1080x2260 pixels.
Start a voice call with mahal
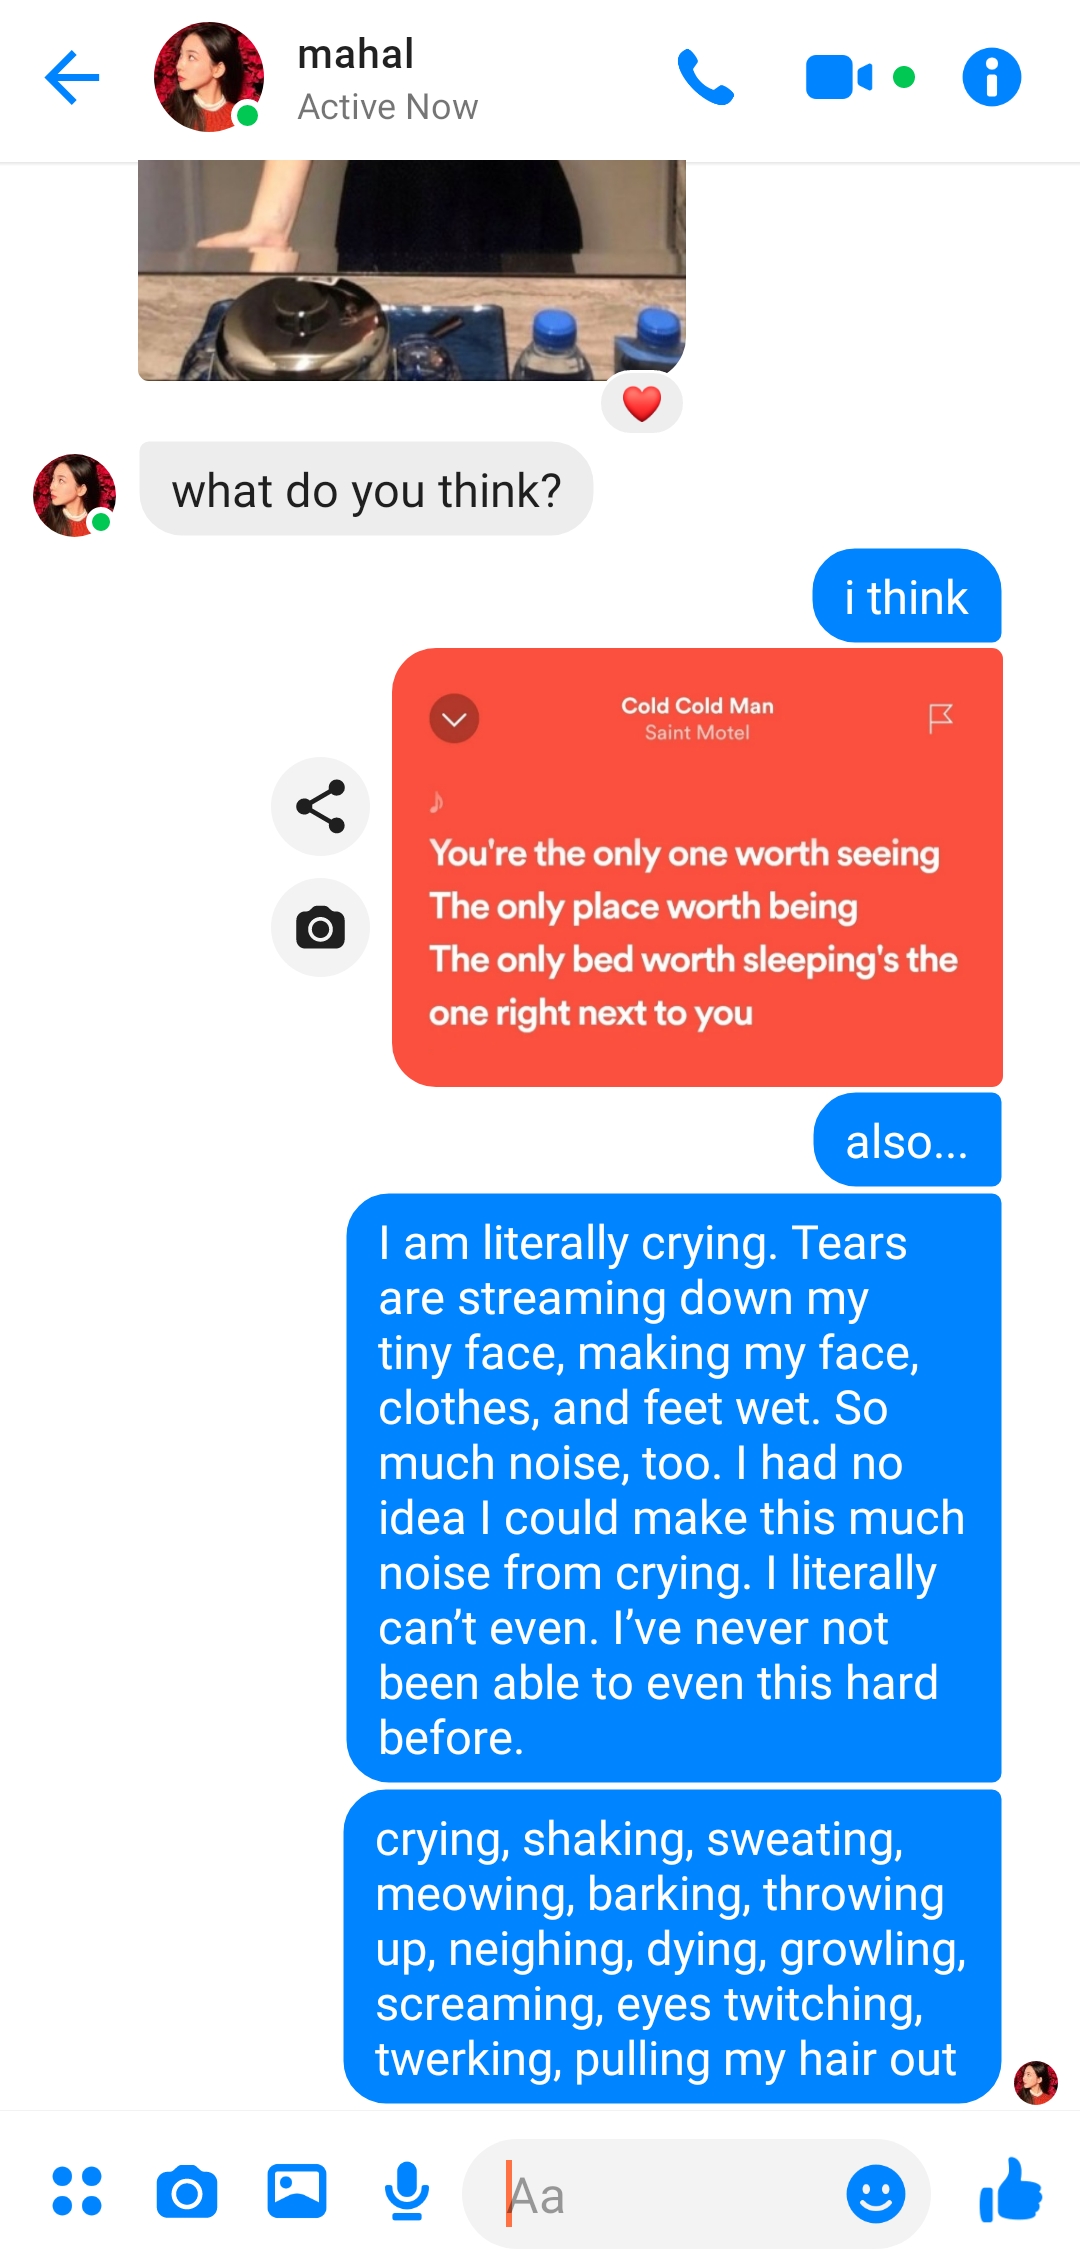coord(706,77)
